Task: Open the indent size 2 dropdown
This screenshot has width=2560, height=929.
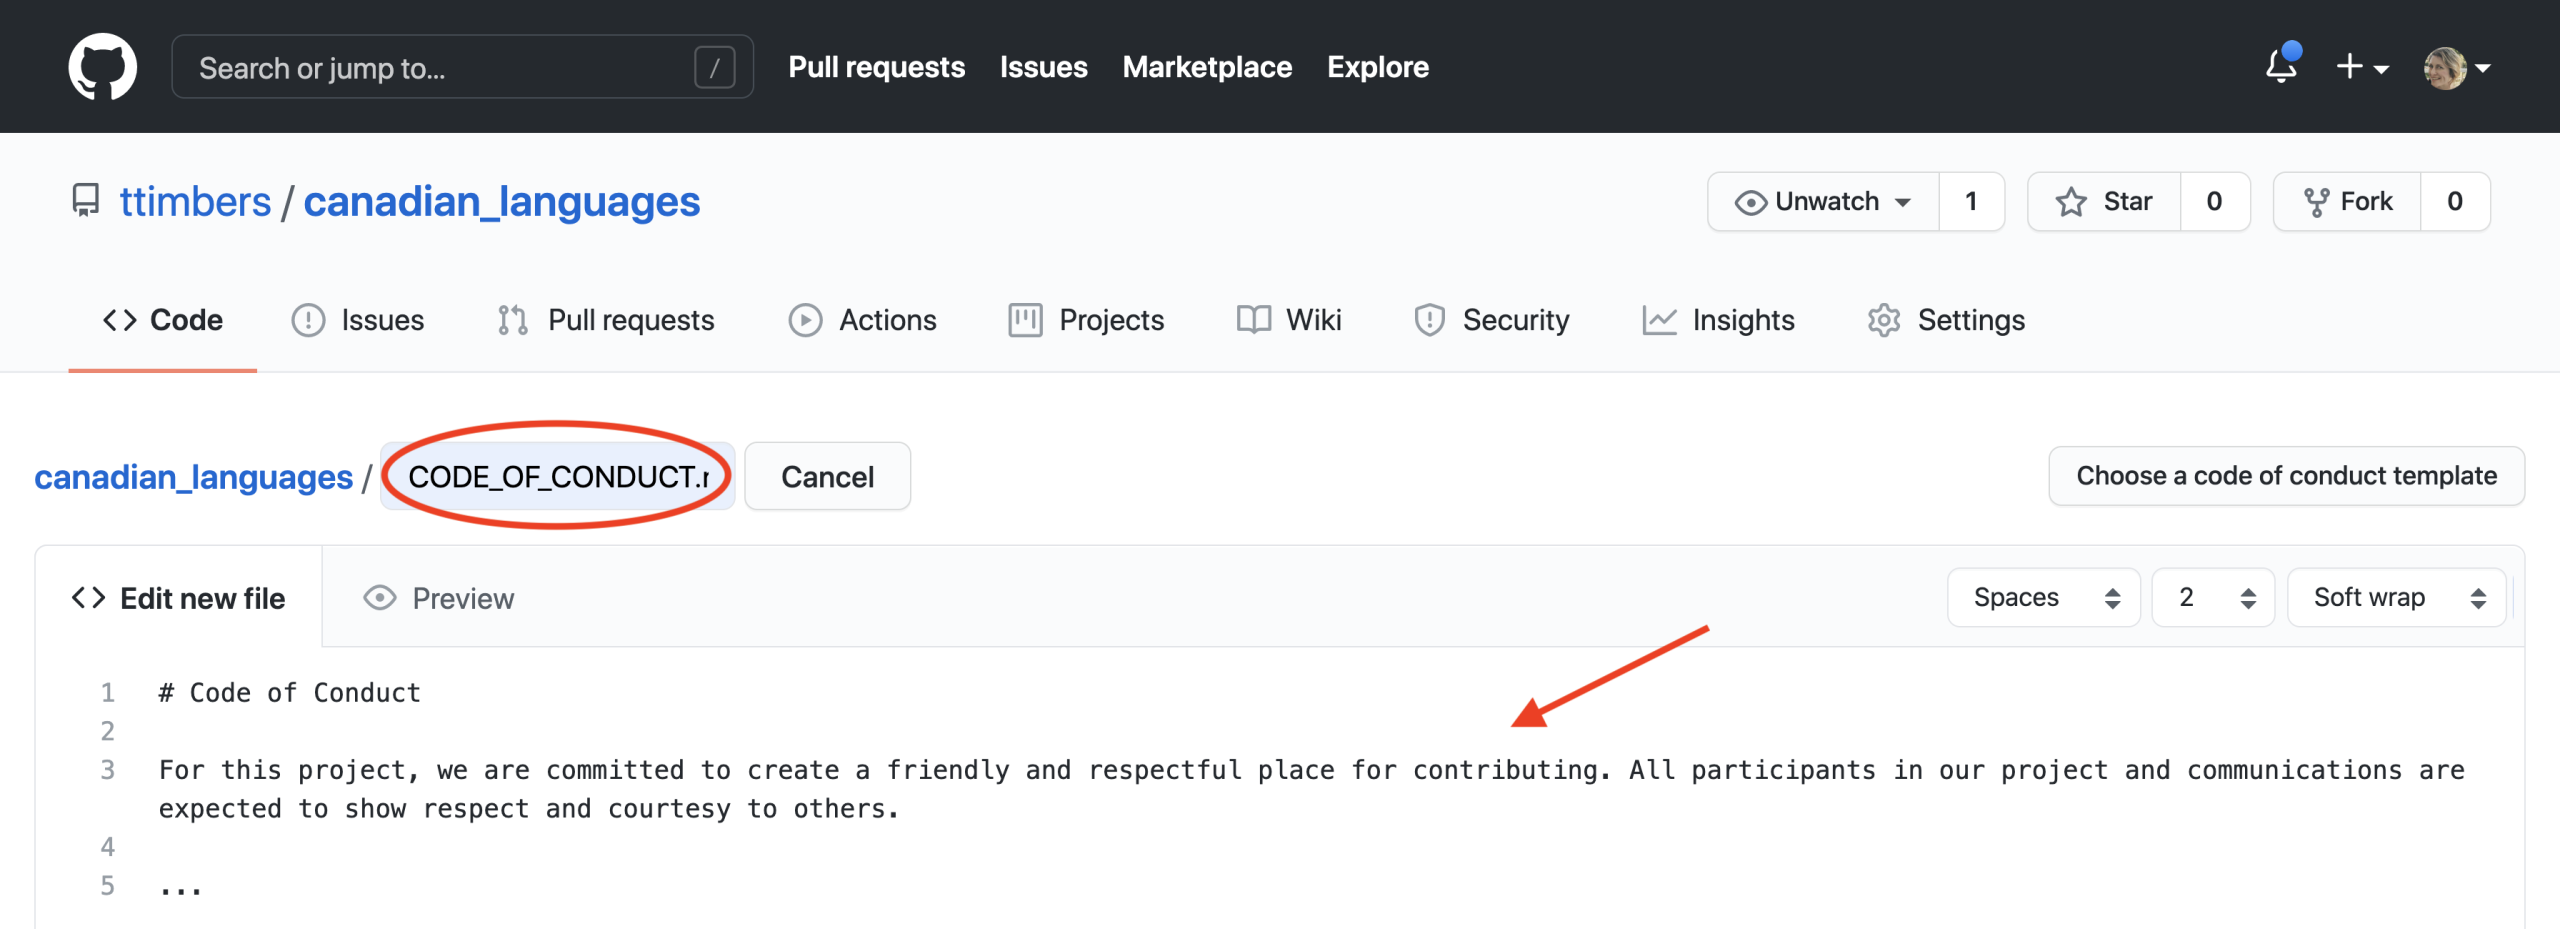Action: pos(2213,598)
